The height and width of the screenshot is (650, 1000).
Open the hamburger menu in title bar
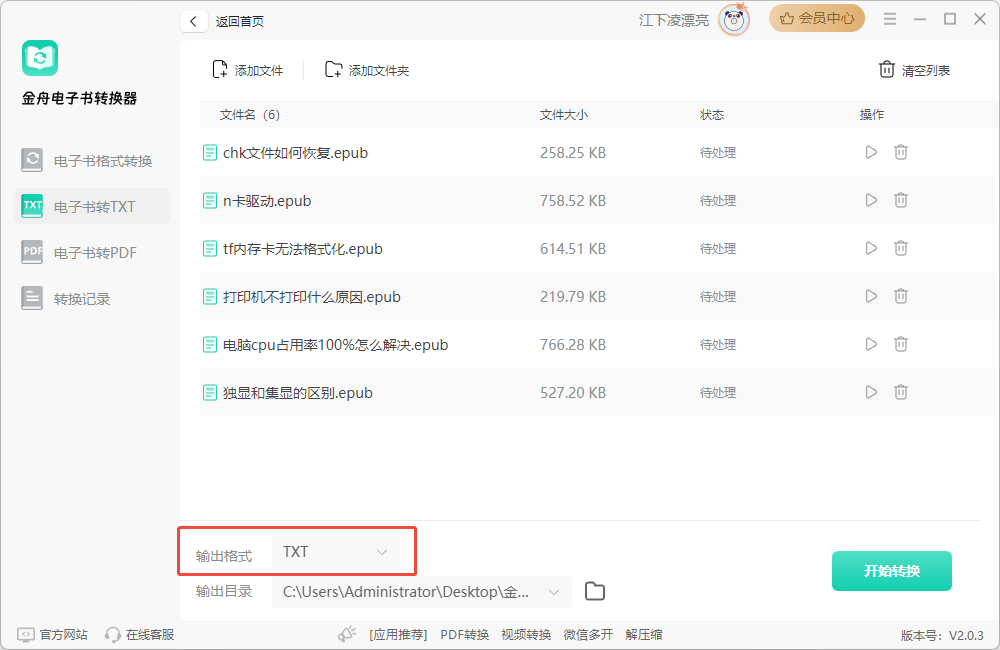click(x=890, y=19)
